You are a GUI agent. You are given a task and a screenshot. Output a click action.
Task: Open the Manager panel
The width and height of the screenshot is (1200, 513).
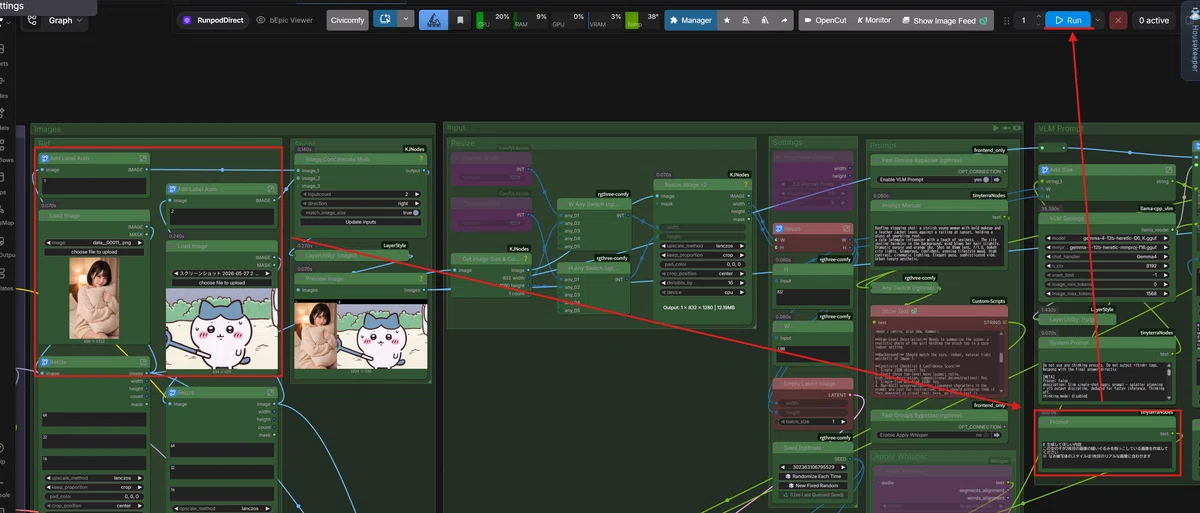(x=690, y=20)
